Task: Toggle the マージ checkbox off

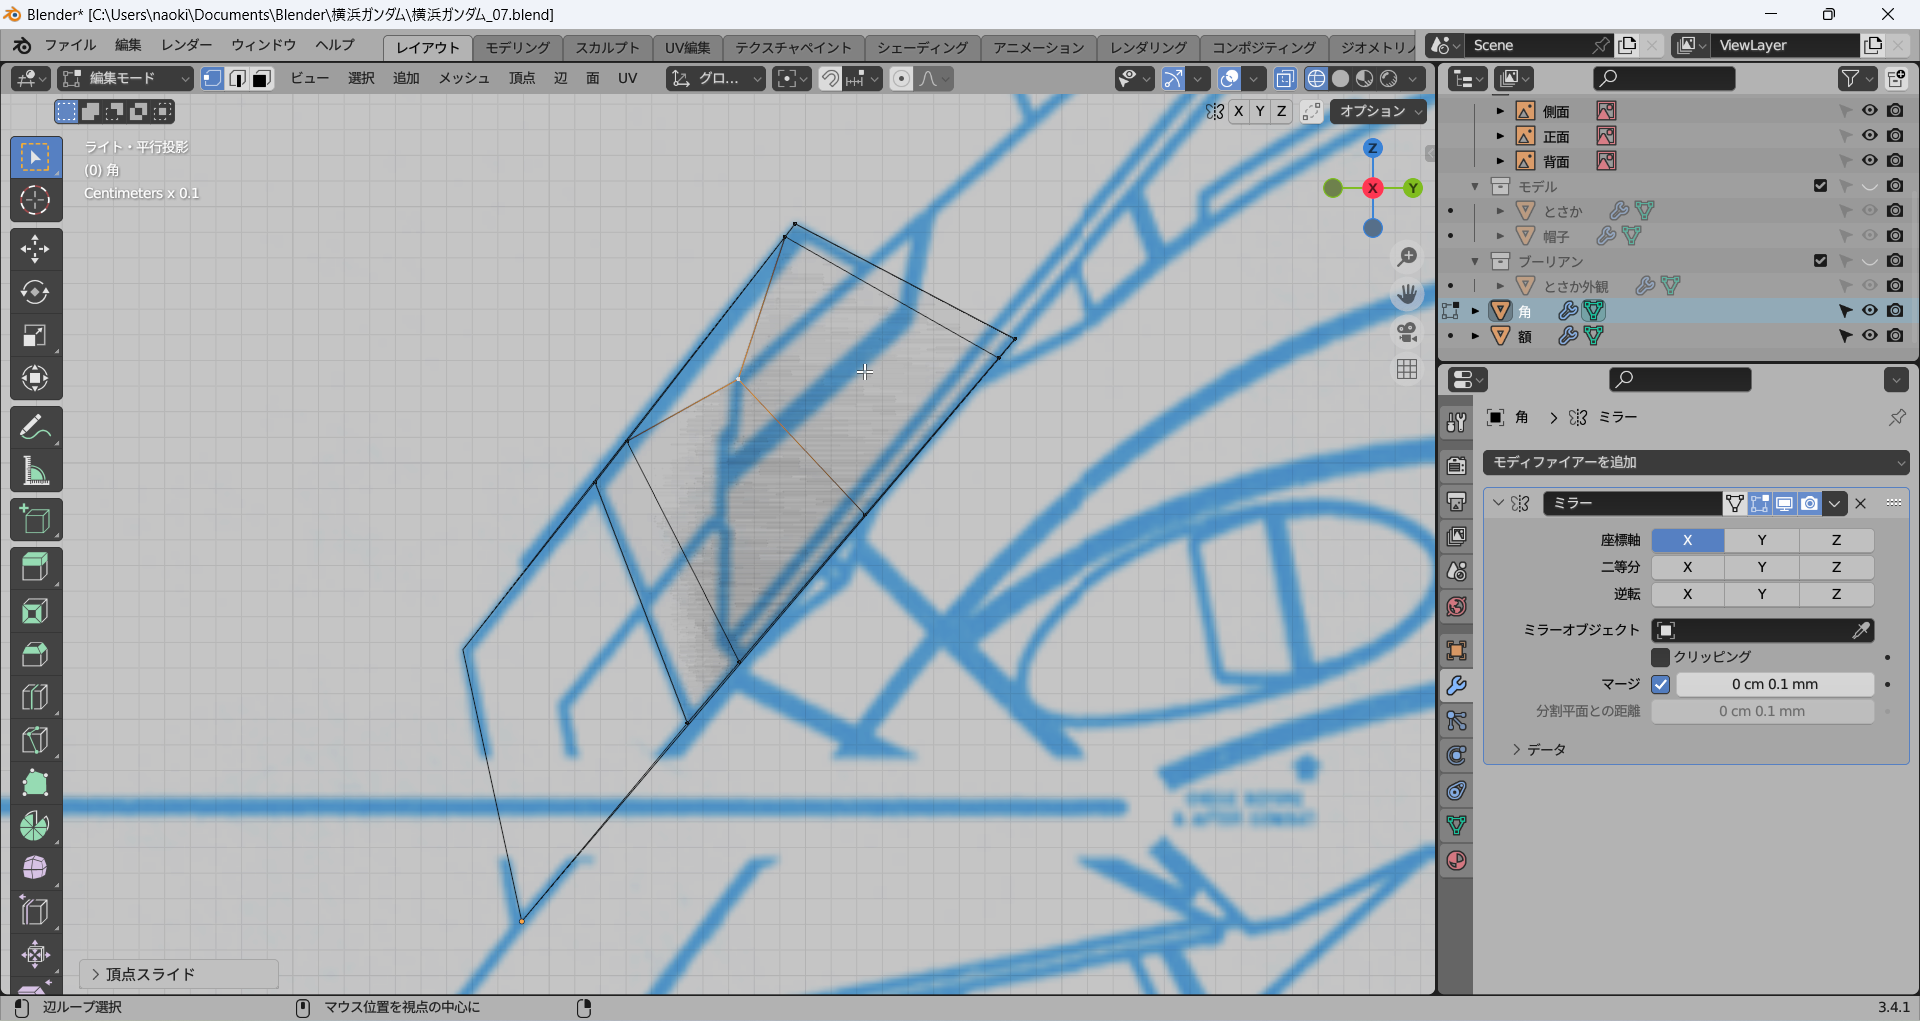Action: (1661, 685)
